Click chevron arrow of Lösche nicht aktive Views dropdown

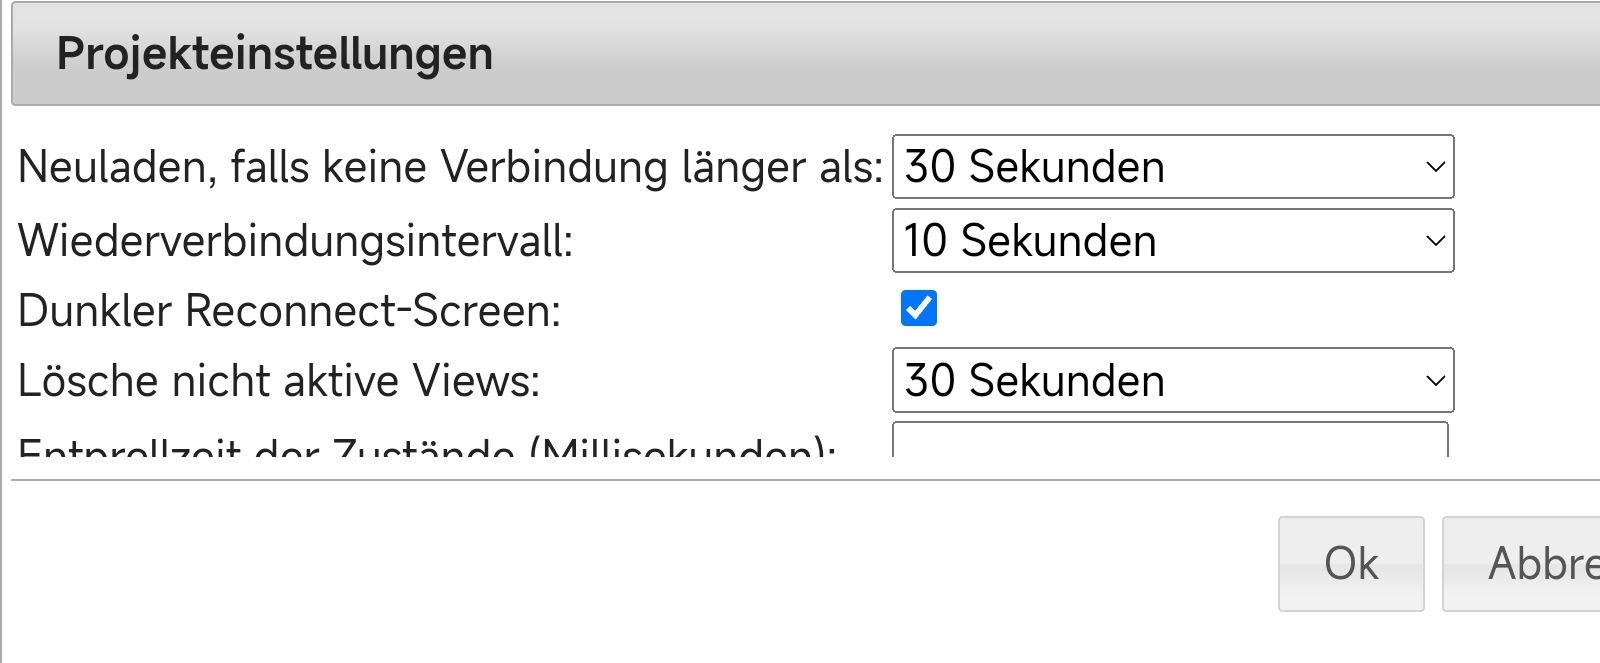pos(1435,381)
